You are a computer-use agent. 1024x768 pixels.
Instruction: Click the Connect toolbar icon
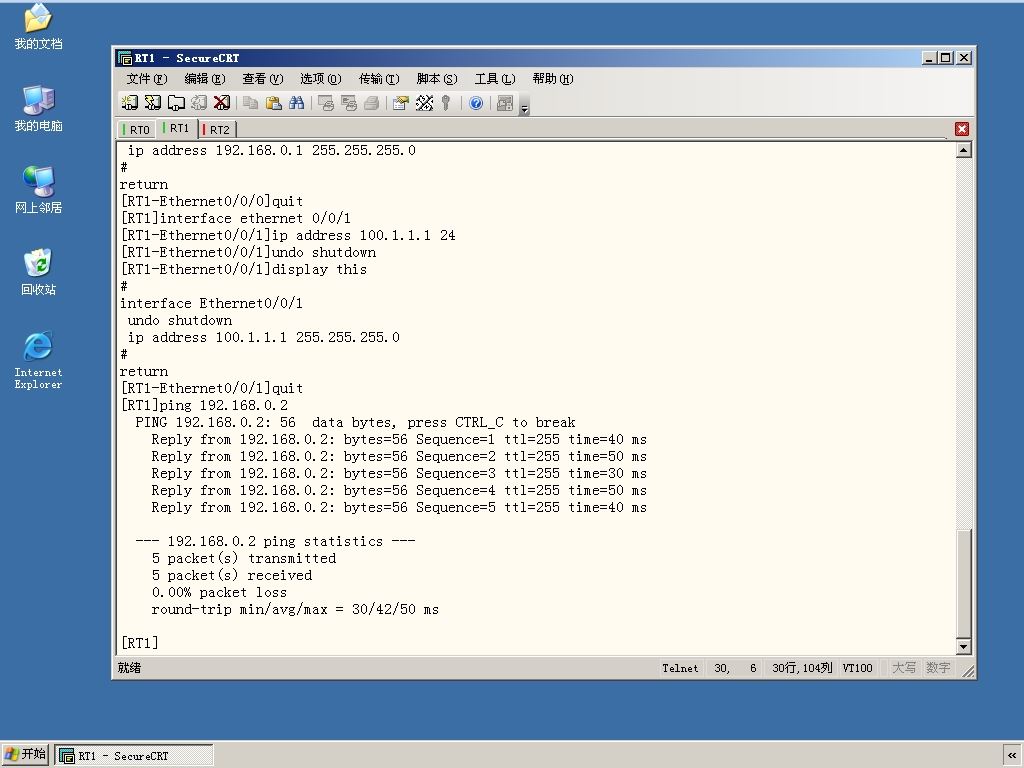(129, 103)
